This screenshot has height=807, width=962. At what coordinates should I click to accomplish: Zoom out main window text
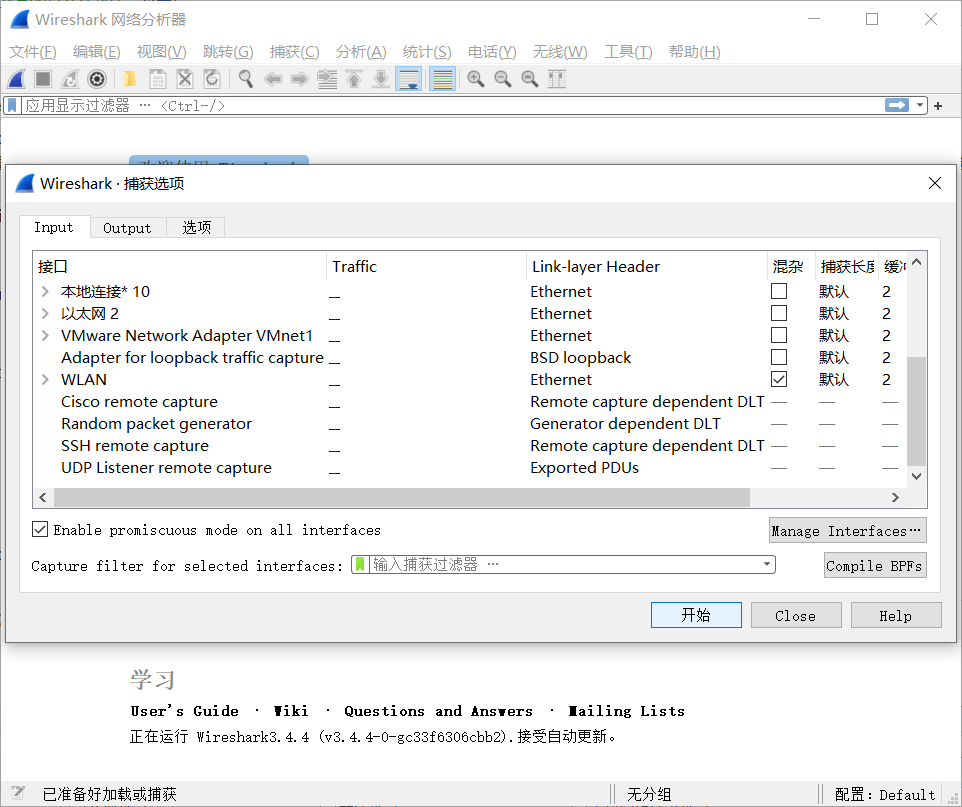point(502,79)
